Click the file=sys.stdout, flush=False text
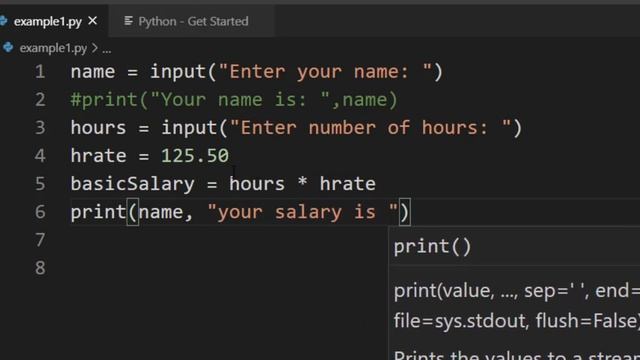This screenshot has width=640, height=360. 517,320
